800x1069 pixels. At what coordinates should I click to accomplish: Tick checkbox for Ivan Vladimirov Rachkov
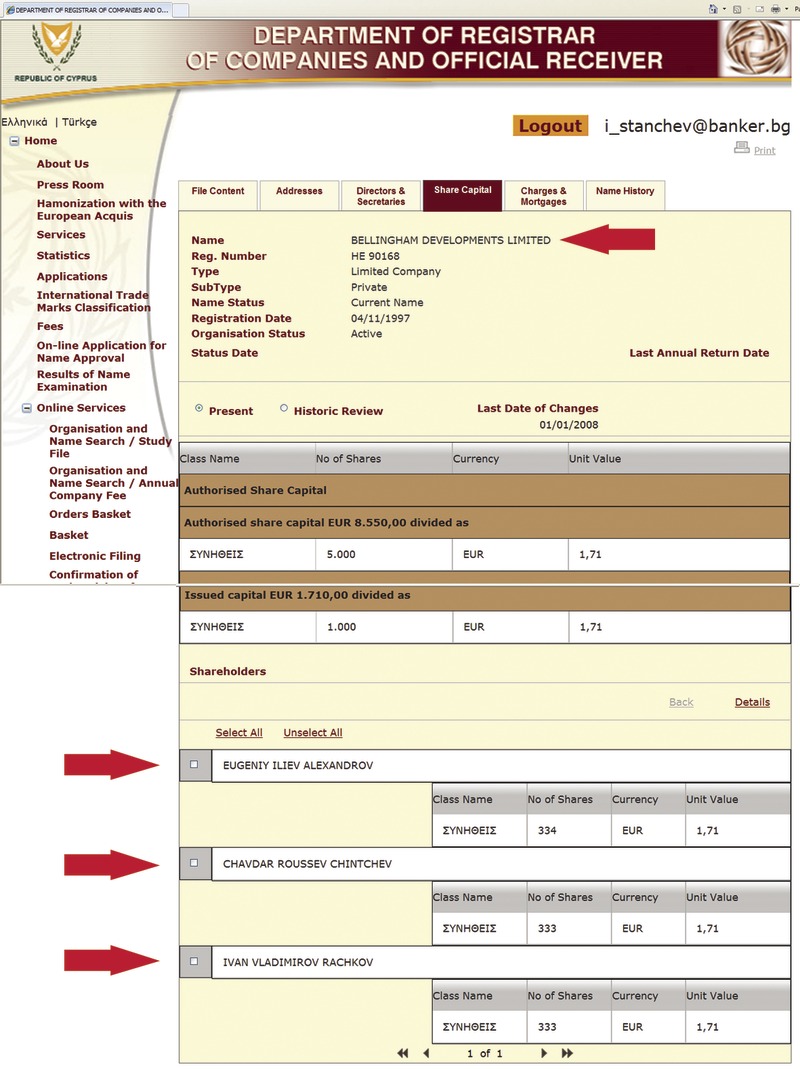click(194, 961)
